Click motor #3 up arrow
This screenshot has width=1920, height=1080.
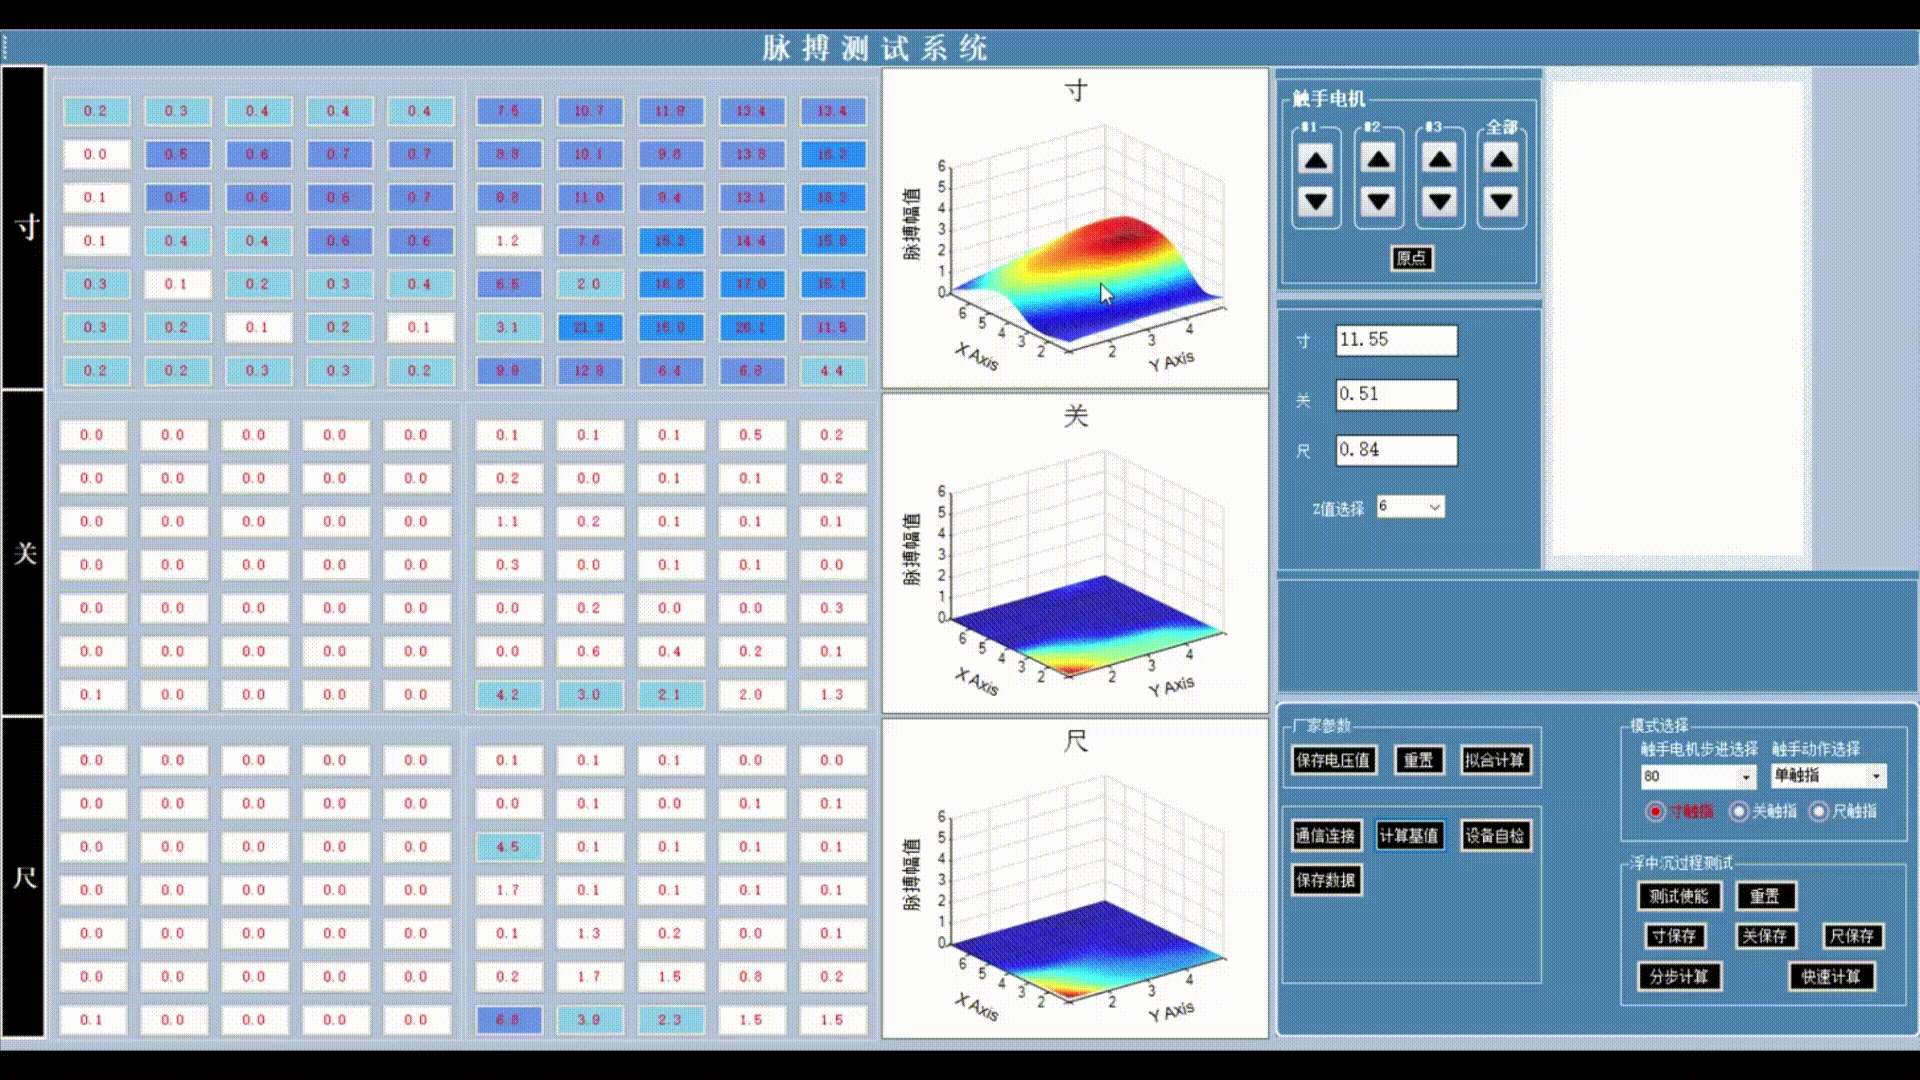pyautogui.click(x=1439, y=160)
